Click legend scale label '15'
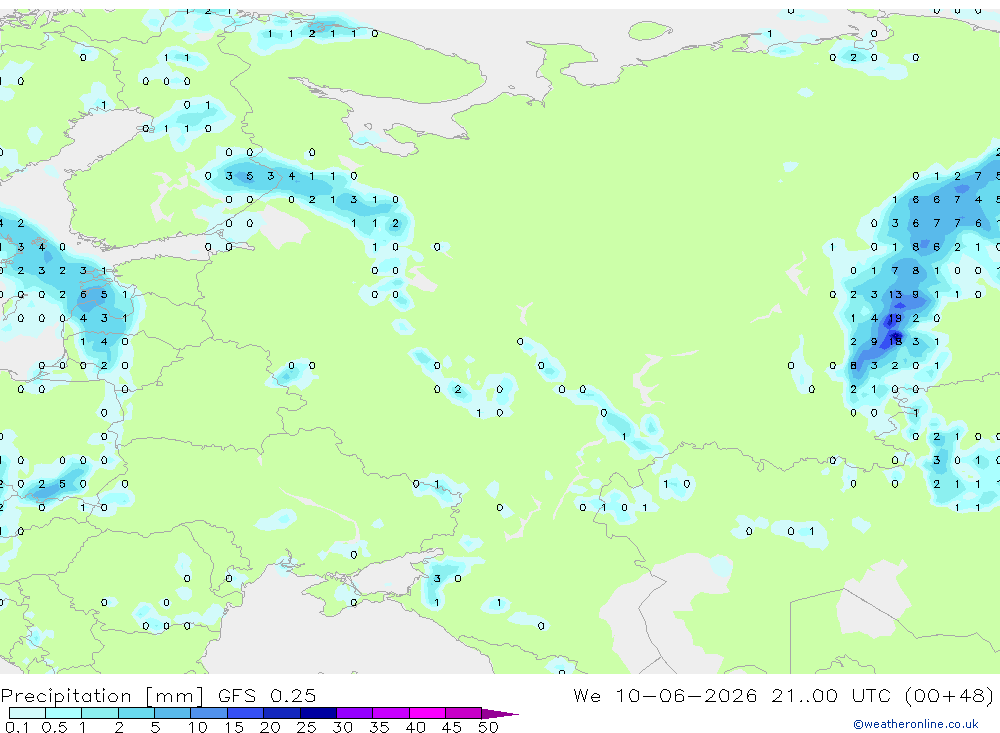Image resolution: width=1000 pixels, height=733 pixels. tap(234, 727)
